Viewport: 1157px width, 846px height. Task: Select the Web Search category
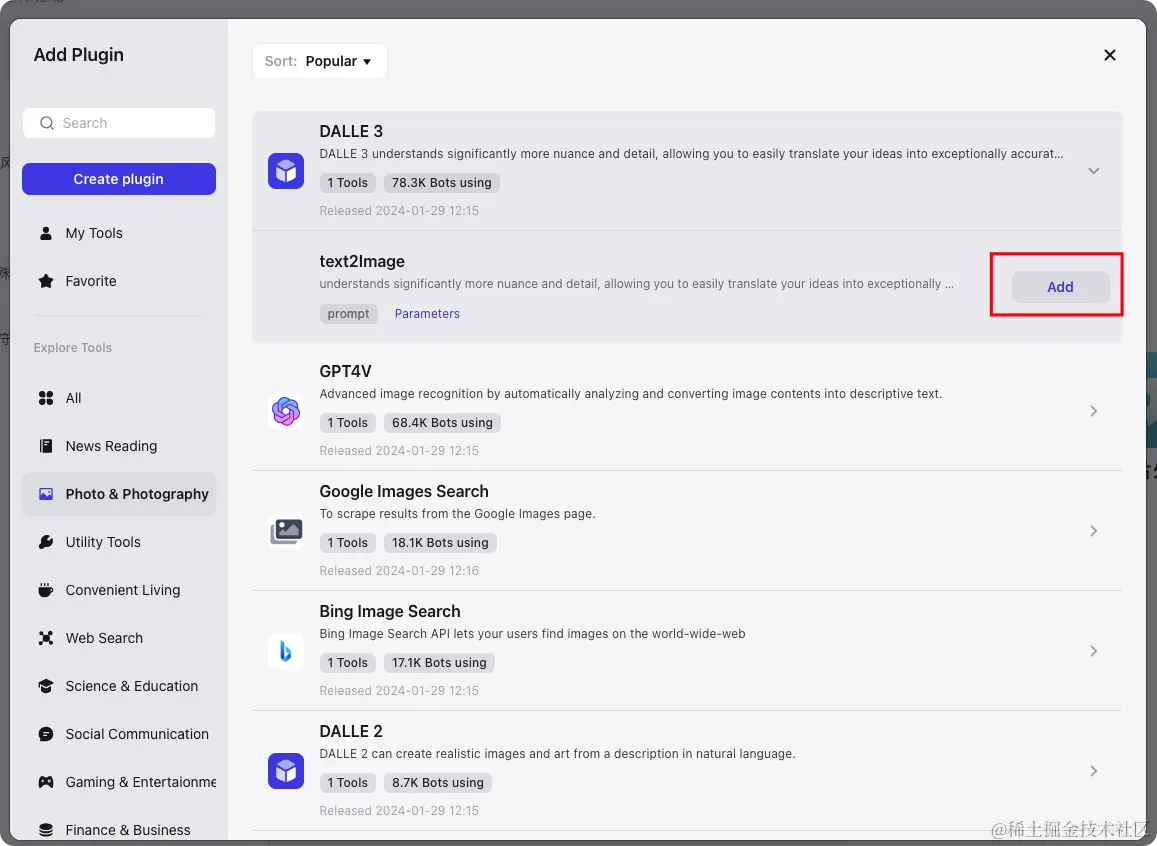tap(119, 638)
